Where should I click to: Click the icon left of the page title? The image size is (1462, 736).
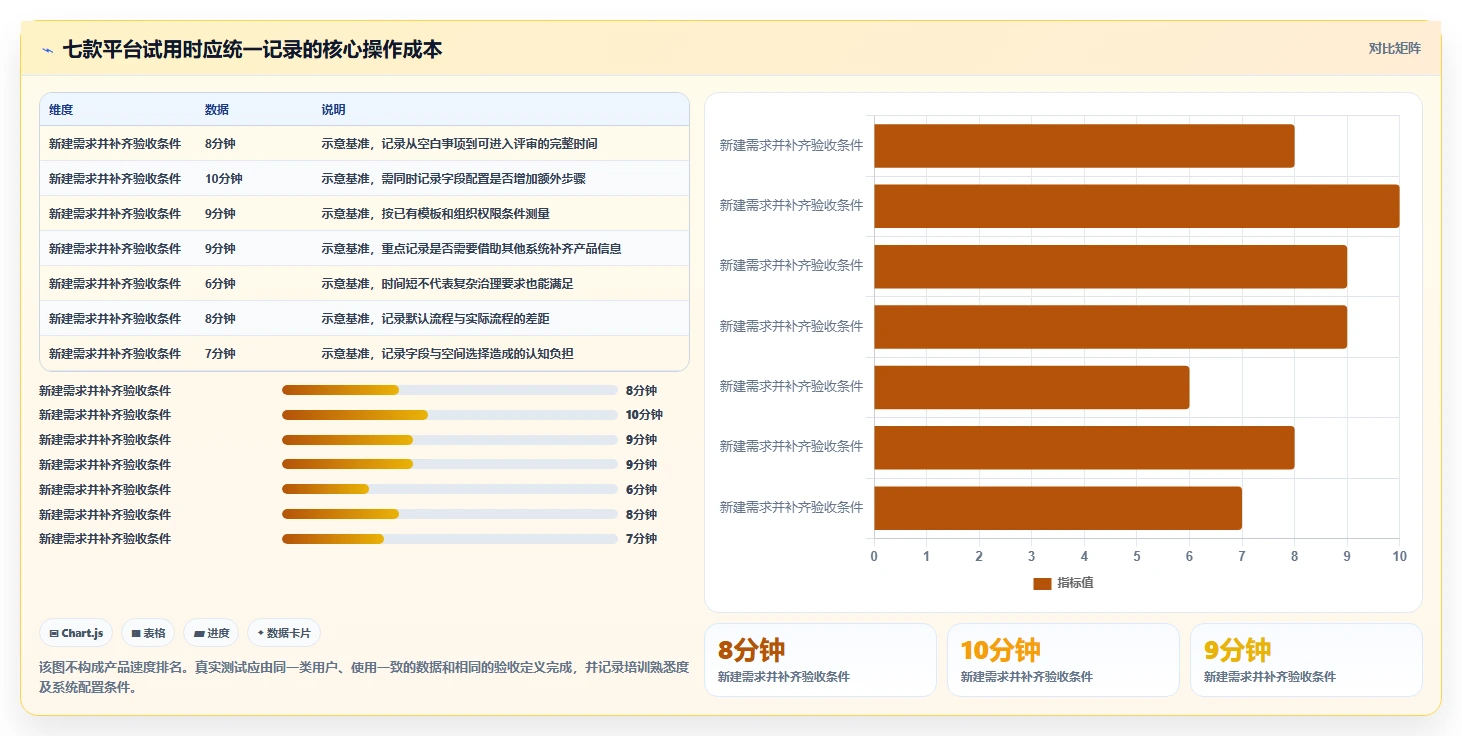[47, 50]
